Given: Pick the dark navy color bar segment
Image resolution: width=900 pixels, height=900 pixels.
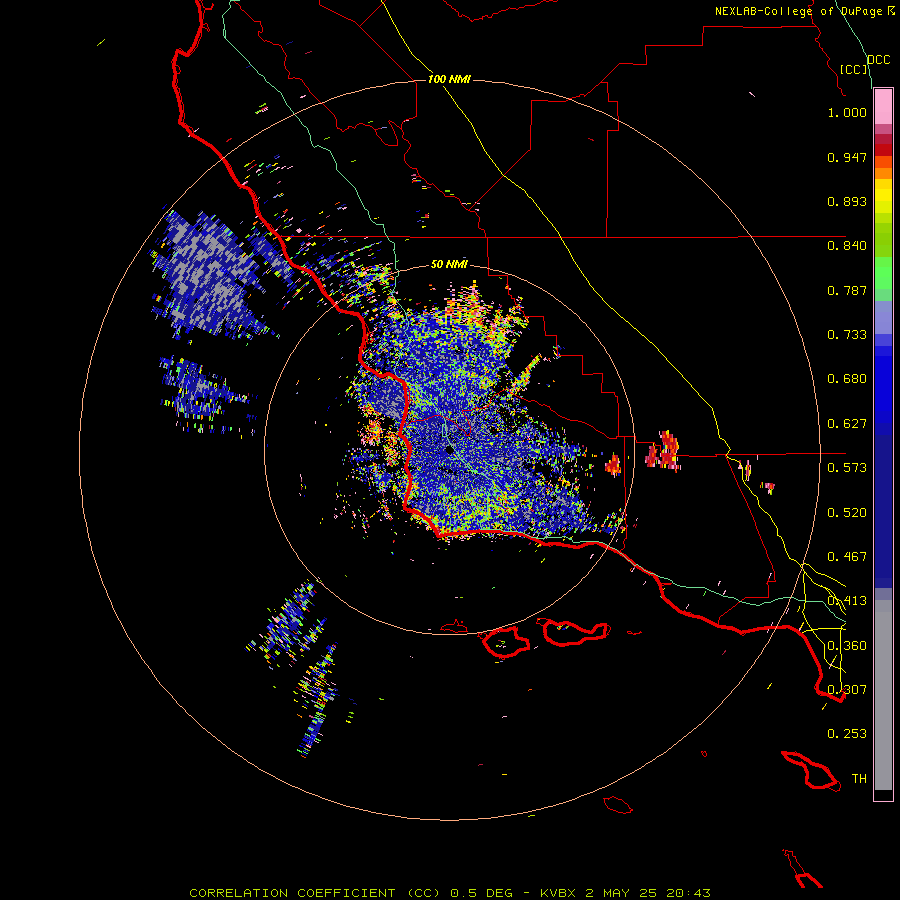Looking at the screenshot, I should pos(883,511).
